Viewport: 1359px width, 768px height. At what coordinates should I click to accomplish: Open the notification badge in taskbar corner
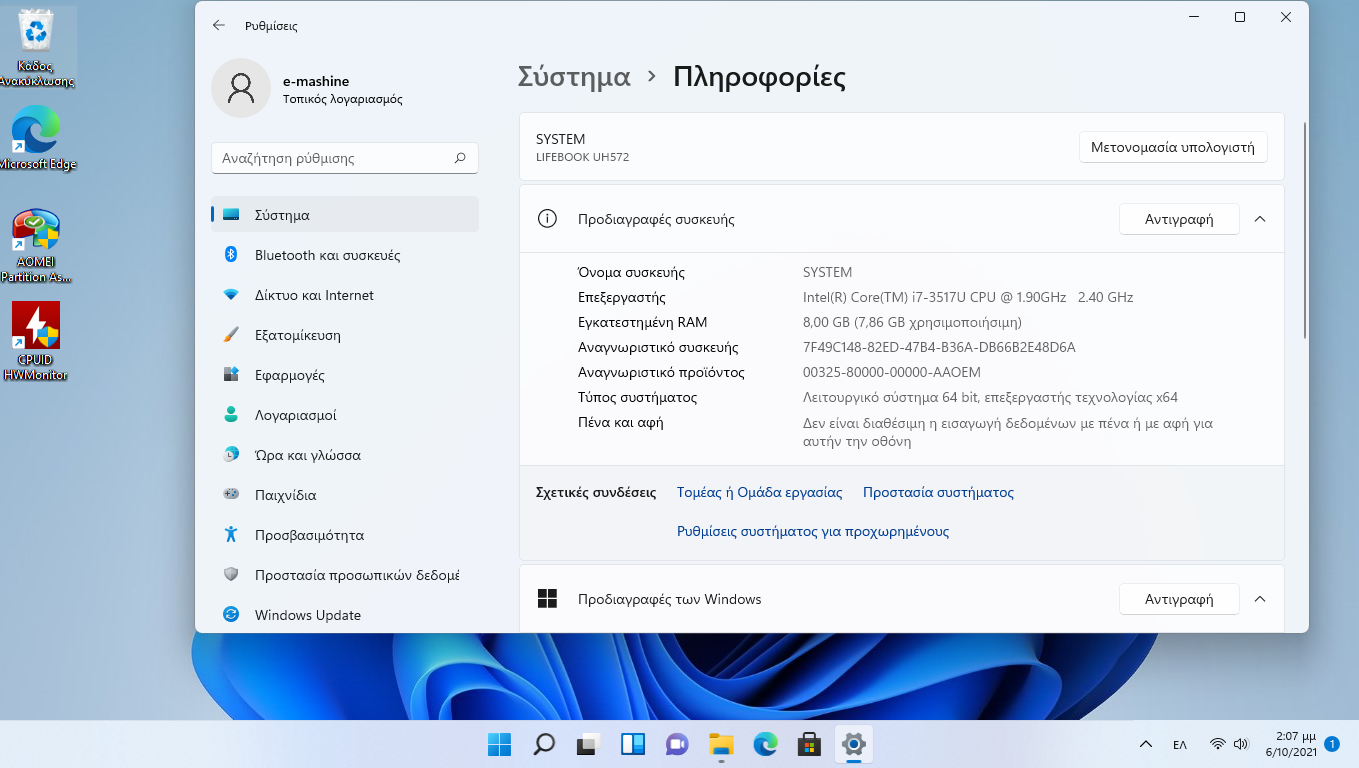pos(1331,744)
